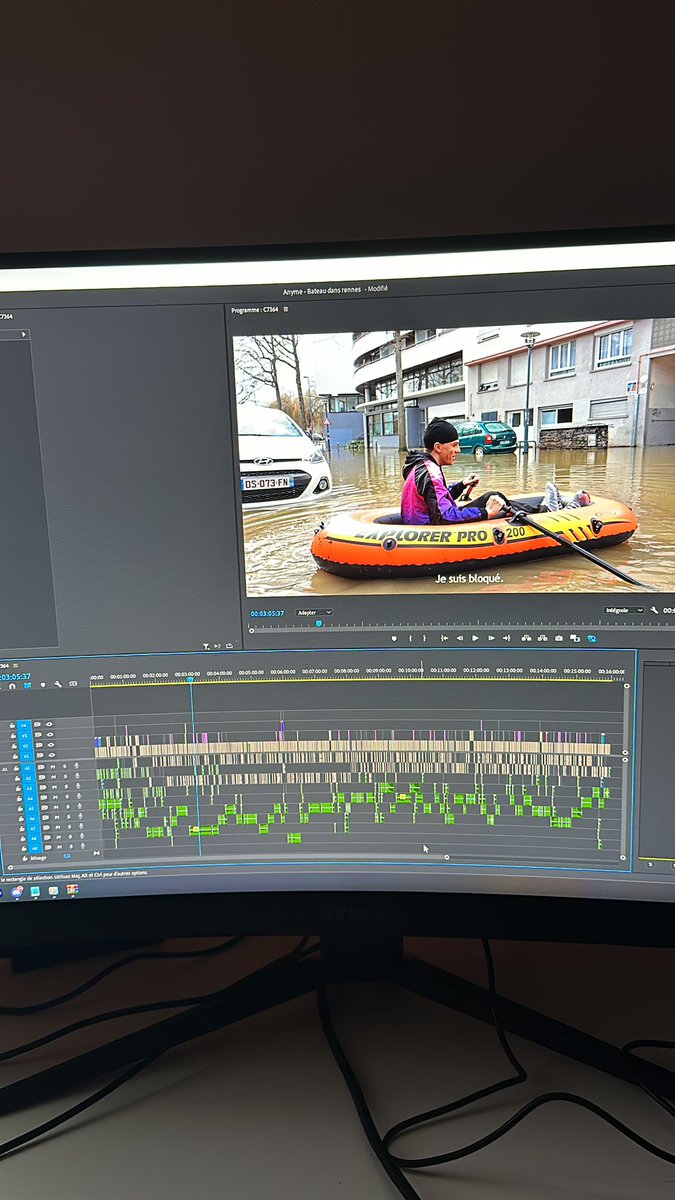Solo audio track A6
The image size is (675, 1200).
pos(69,817)
